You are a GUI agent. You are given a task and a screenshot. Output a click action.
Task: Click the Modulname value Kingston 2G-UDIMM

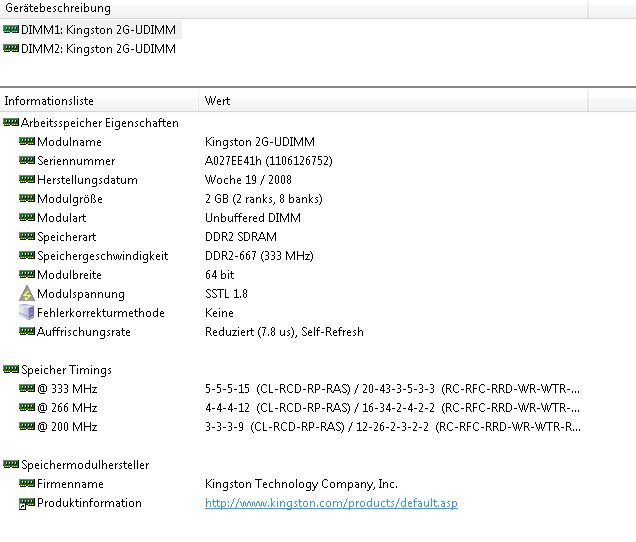[x=260, y=142]
